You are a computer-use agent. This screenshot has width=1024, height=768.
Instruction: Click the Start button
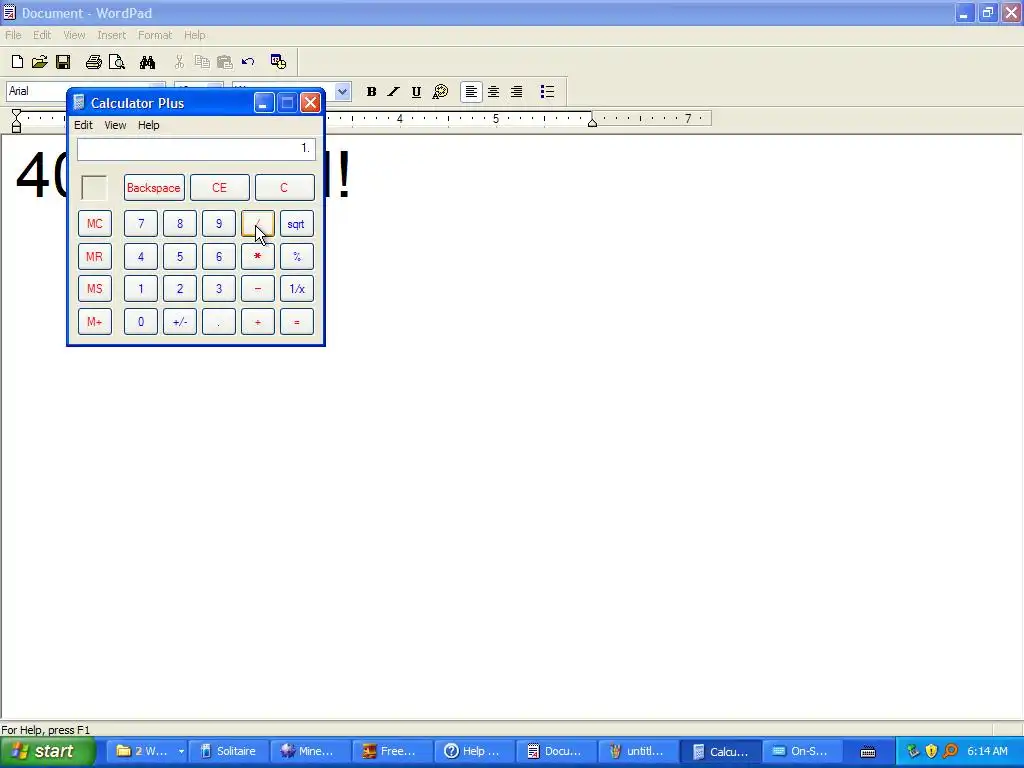48,752
